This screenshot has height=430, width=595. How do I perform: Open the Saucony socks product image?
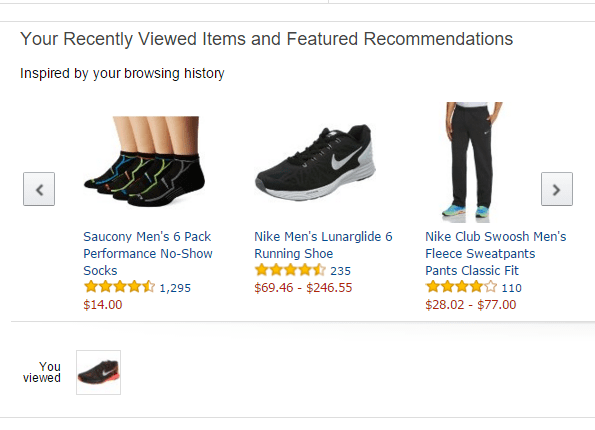145,162
